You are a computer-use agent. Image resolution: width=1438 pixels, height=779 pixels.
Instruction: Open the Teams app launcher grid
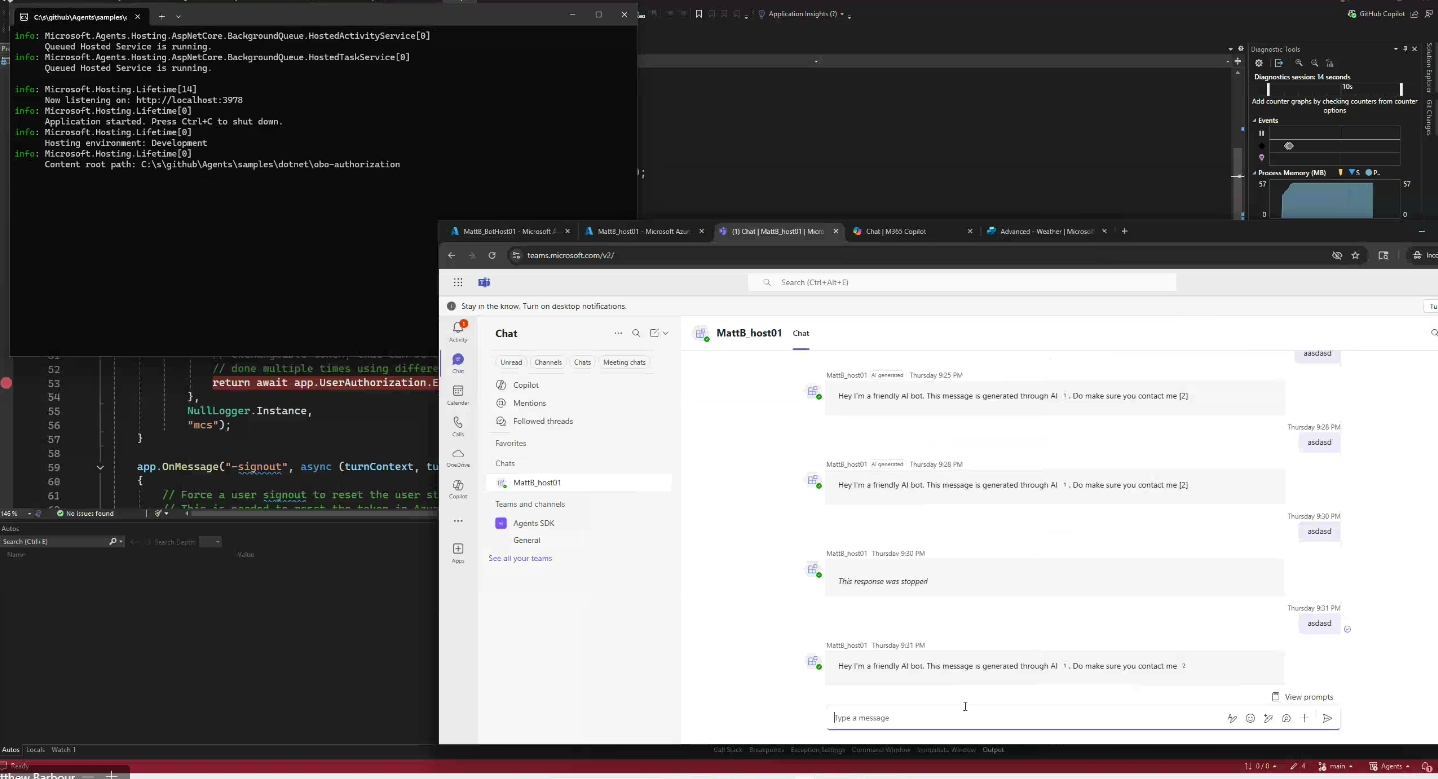(x=457, y=282)
